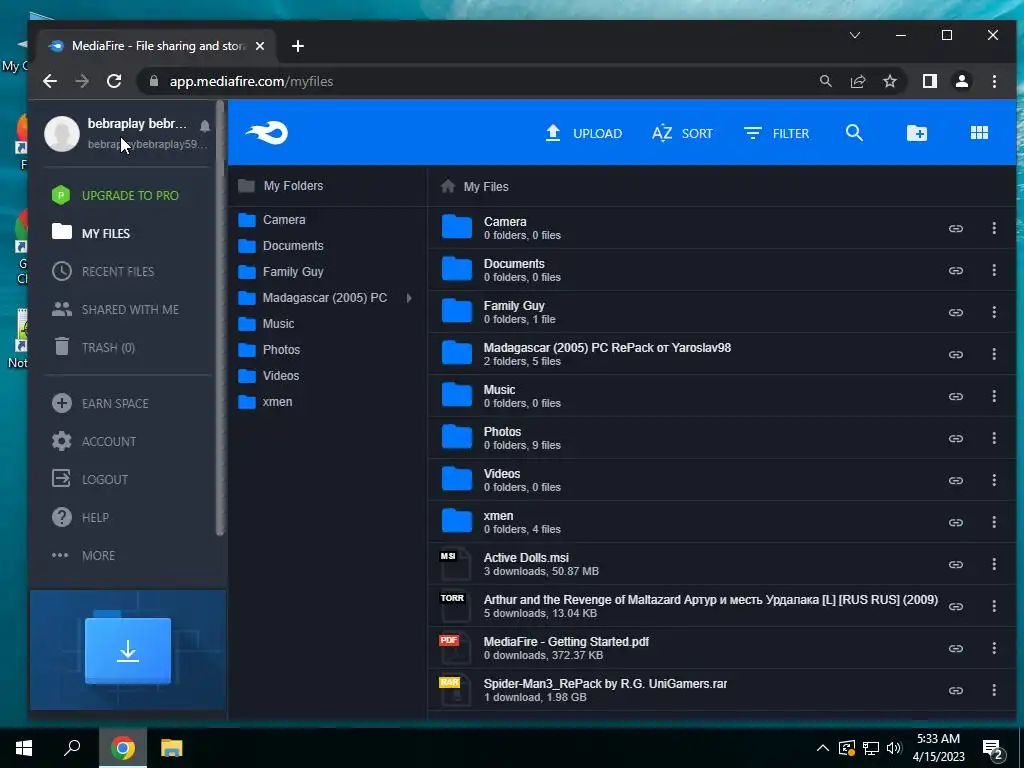The height and width of the screenshot is (768, 1024).
Task: Click the new folder icon in header
Action: pyautogui.click(x=917, y=133)
